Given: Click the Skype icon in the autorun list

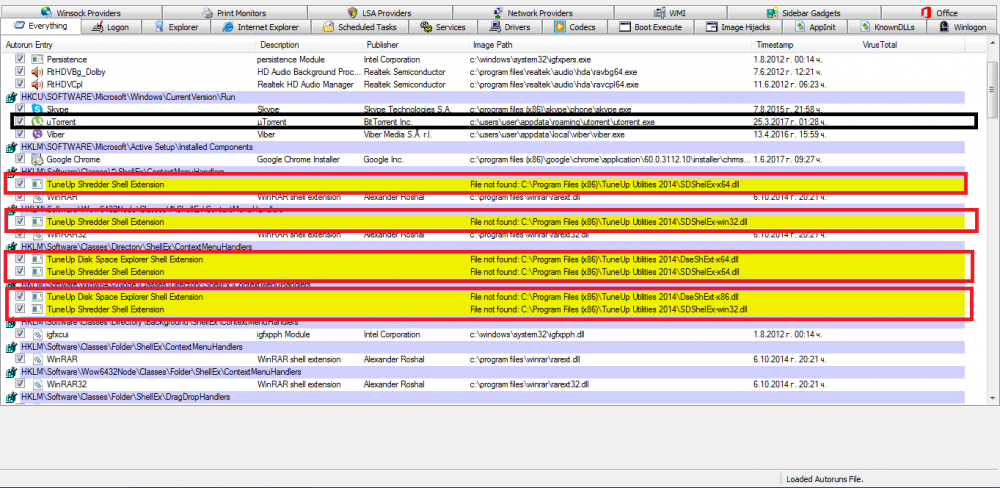Looking at the screenshot, I should pos(37,110).
